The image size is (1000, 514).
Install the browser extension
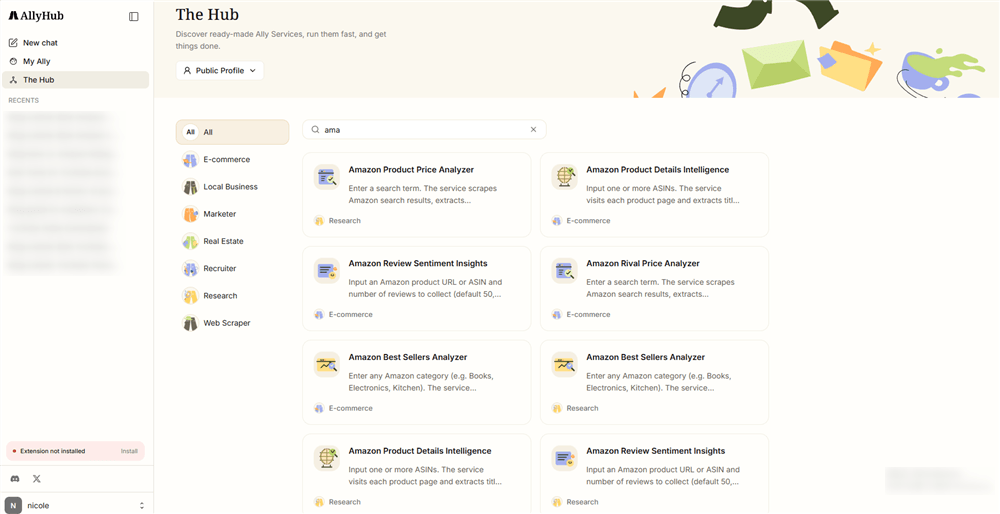pyautogui.click(x=129, y=451)
